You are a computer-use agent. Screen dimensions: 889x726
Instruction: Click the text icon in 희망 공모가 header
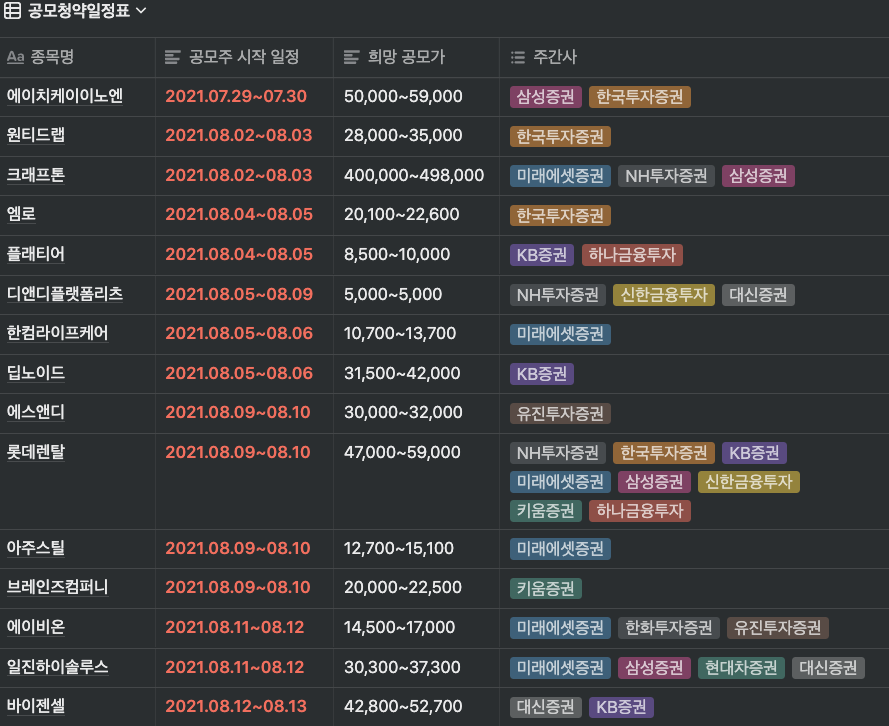point(352,57)
